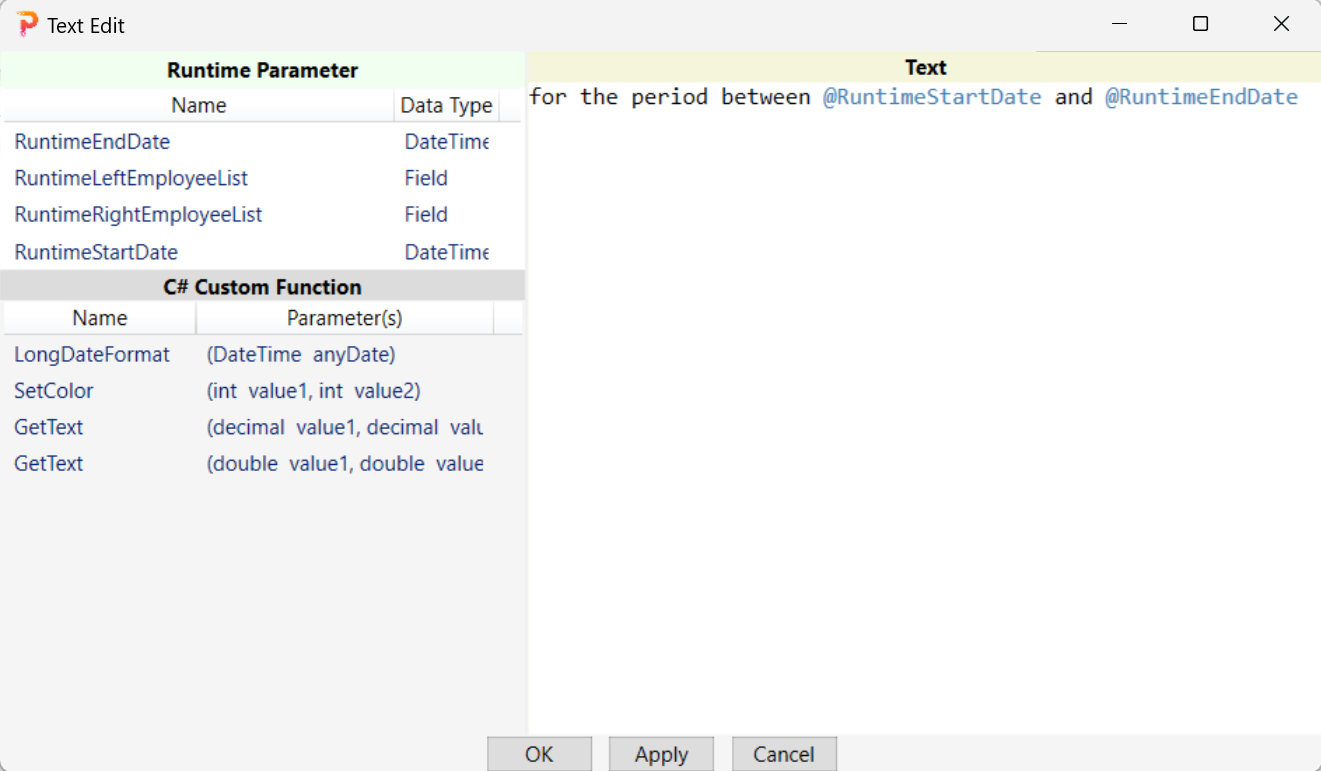The width and height of the screenshot is (1321, 771).
Task: Click the word 'period' in the text area
Action: [670, 97]
